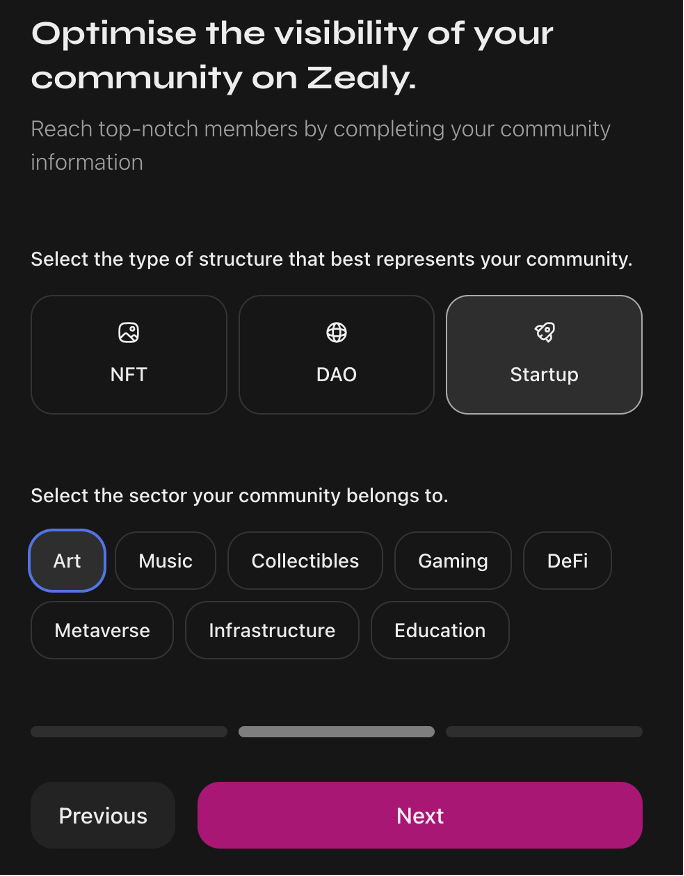
Task: Click the 'Optimise the visibility' heading
Action: point(292,55)
